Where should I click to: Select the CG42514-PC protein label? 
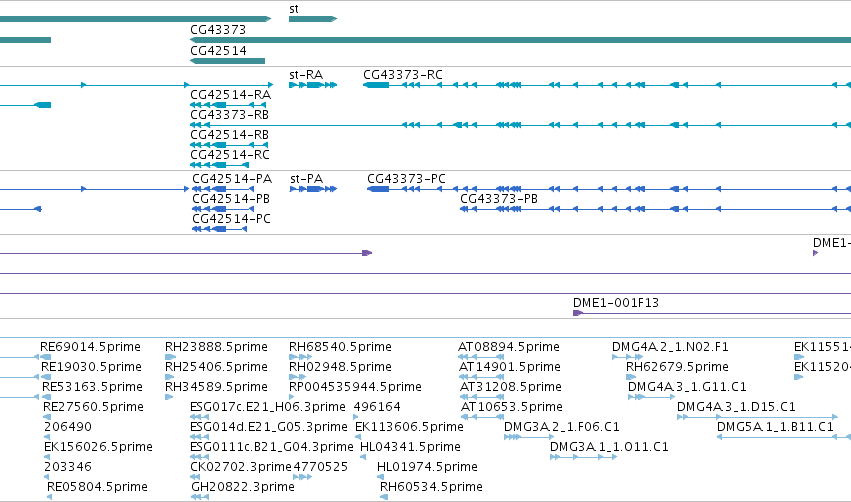pos(231,219)
